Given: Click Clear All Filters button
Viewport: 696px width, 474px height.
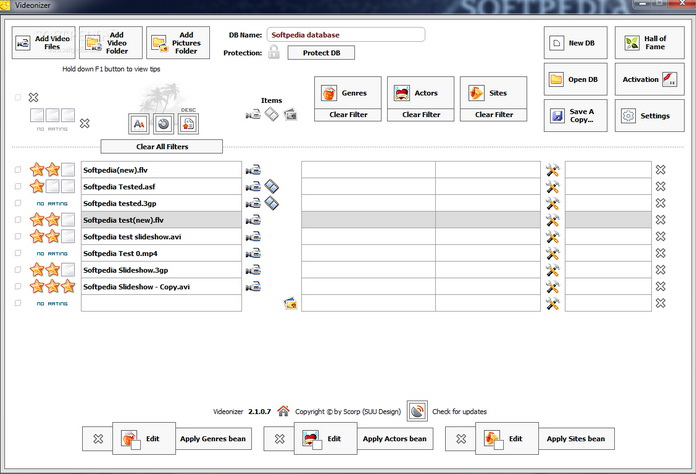Looking at the screenshot, I should [x=162, y=146].
